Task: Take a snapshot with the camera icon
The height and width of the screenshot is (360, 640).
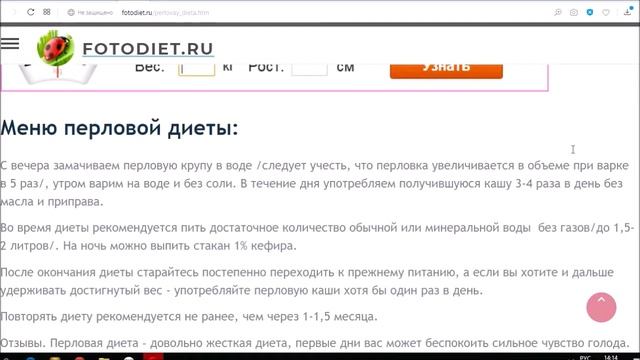Action: click(x=573, y=12)
